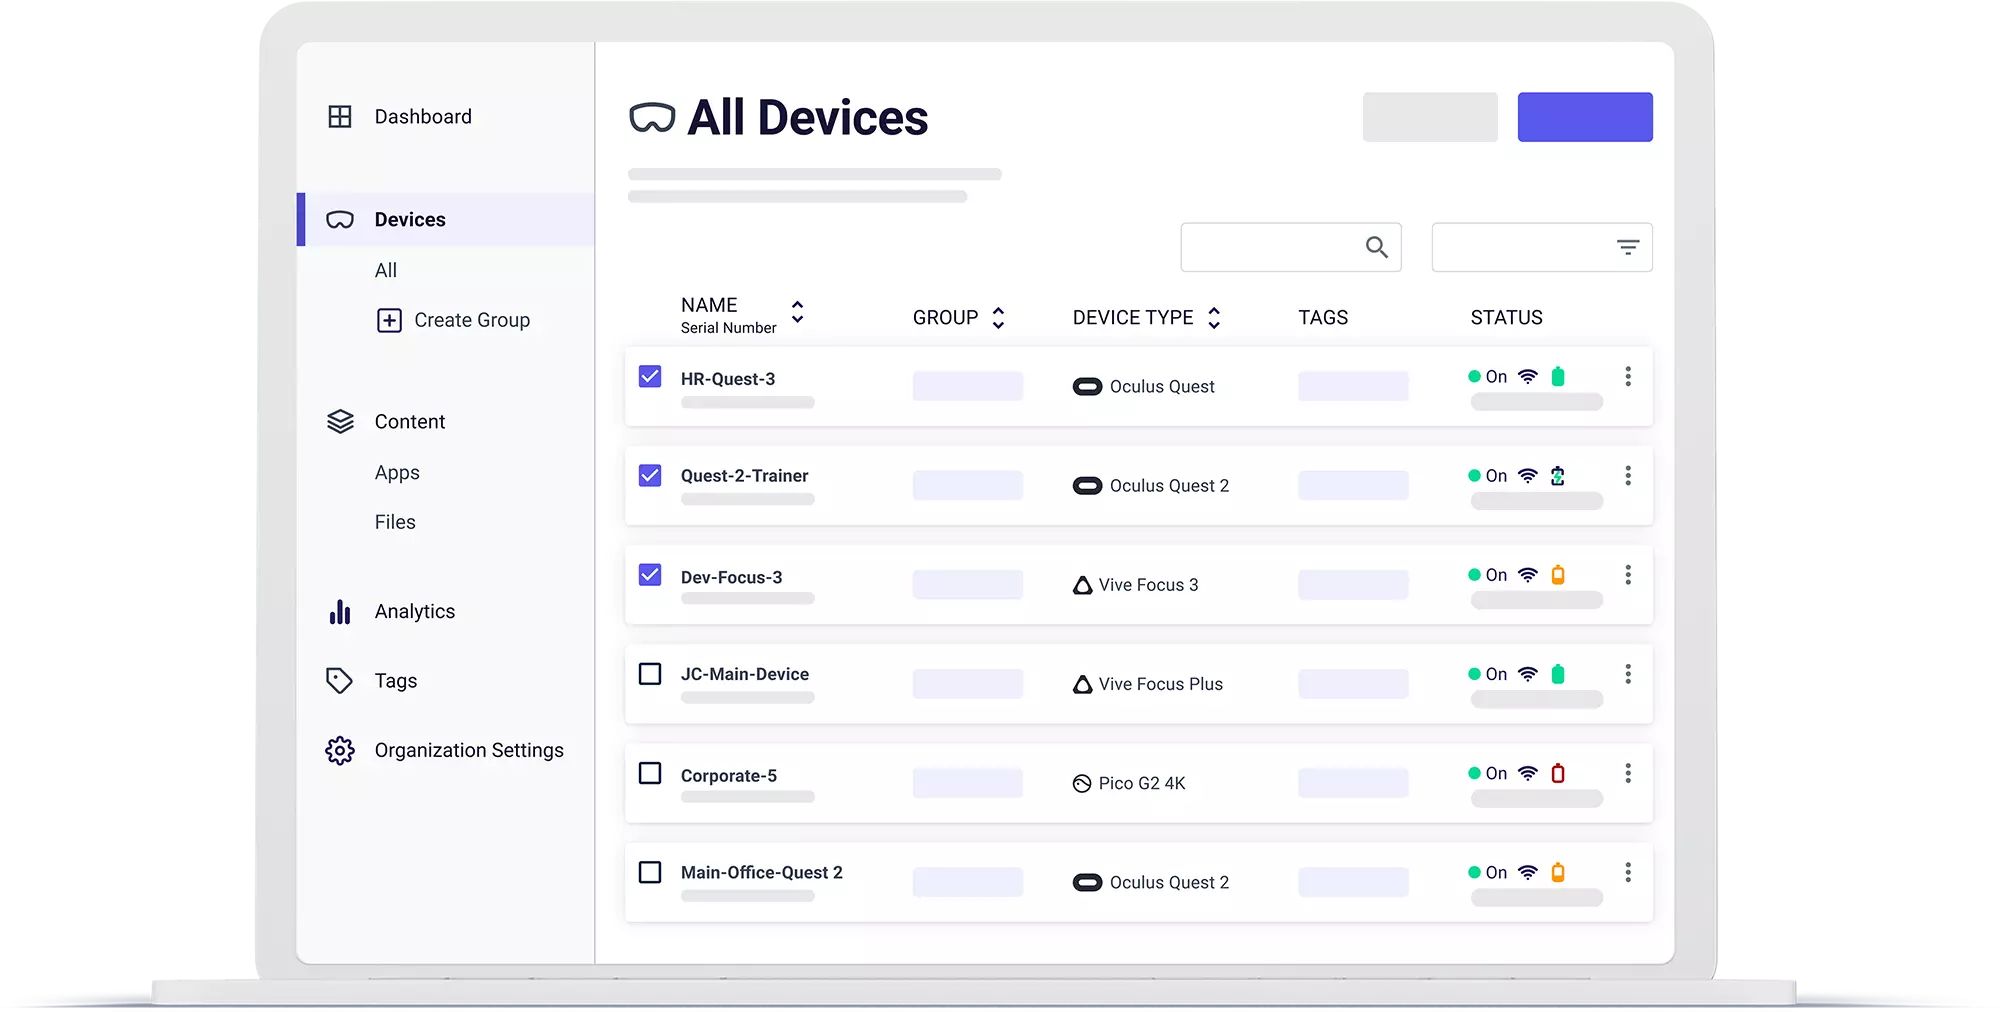The image size is (2000, 1012).
Task: Click the blue action button top right
Action: 1585,116
